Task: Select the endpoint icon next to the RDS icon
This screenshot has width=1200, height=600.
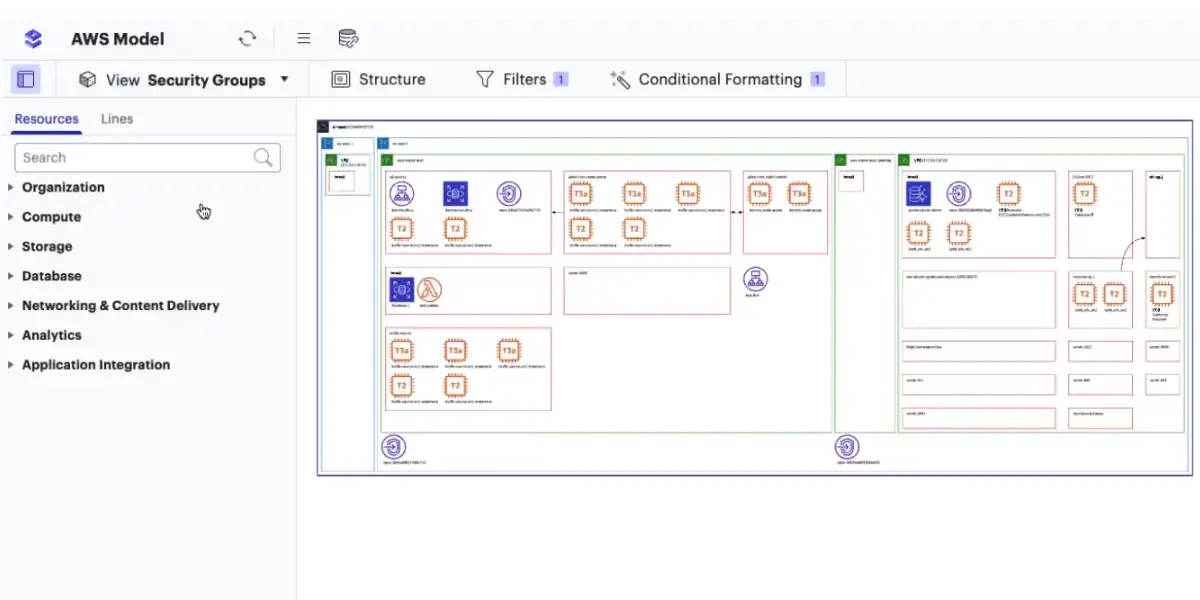Action: [959, 194]
